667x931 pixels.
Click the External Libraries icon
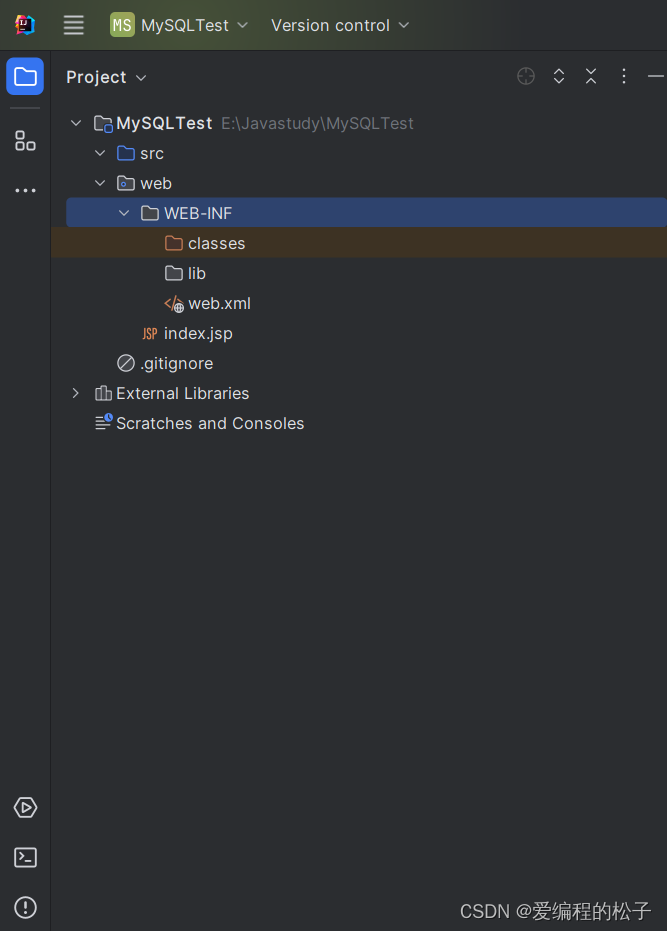pyautogui.click(x=103, y=393)
